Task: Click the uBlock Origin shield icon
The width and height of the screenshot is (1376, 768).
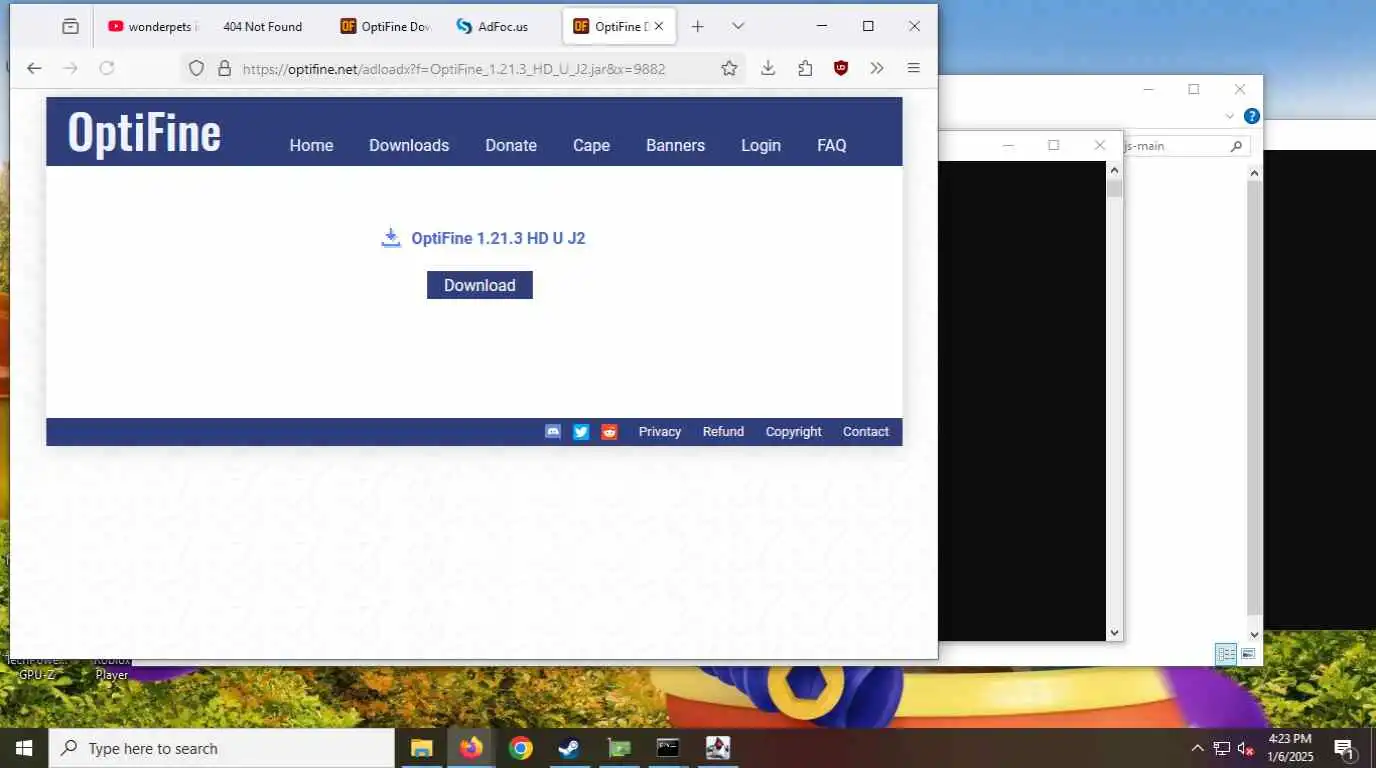Action: [841, 68]
